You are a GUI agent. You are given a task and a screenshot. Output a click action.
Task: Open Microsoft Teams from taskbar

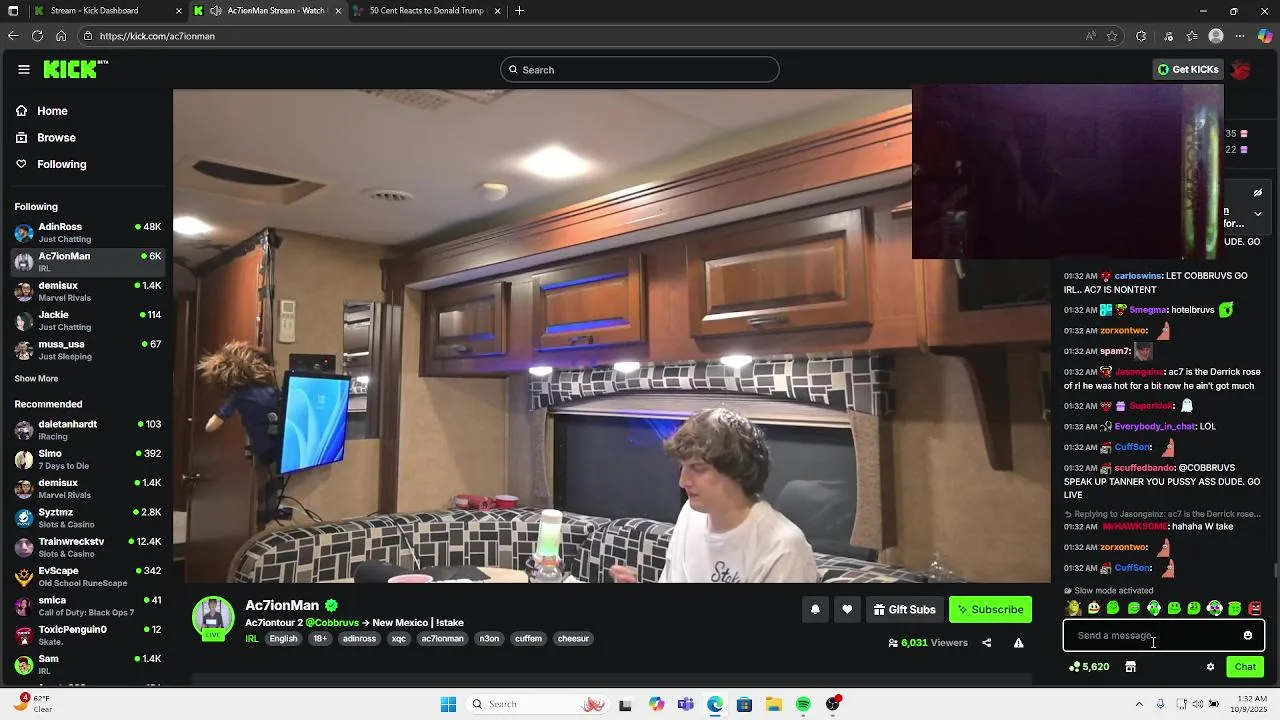tap(685, 704)
